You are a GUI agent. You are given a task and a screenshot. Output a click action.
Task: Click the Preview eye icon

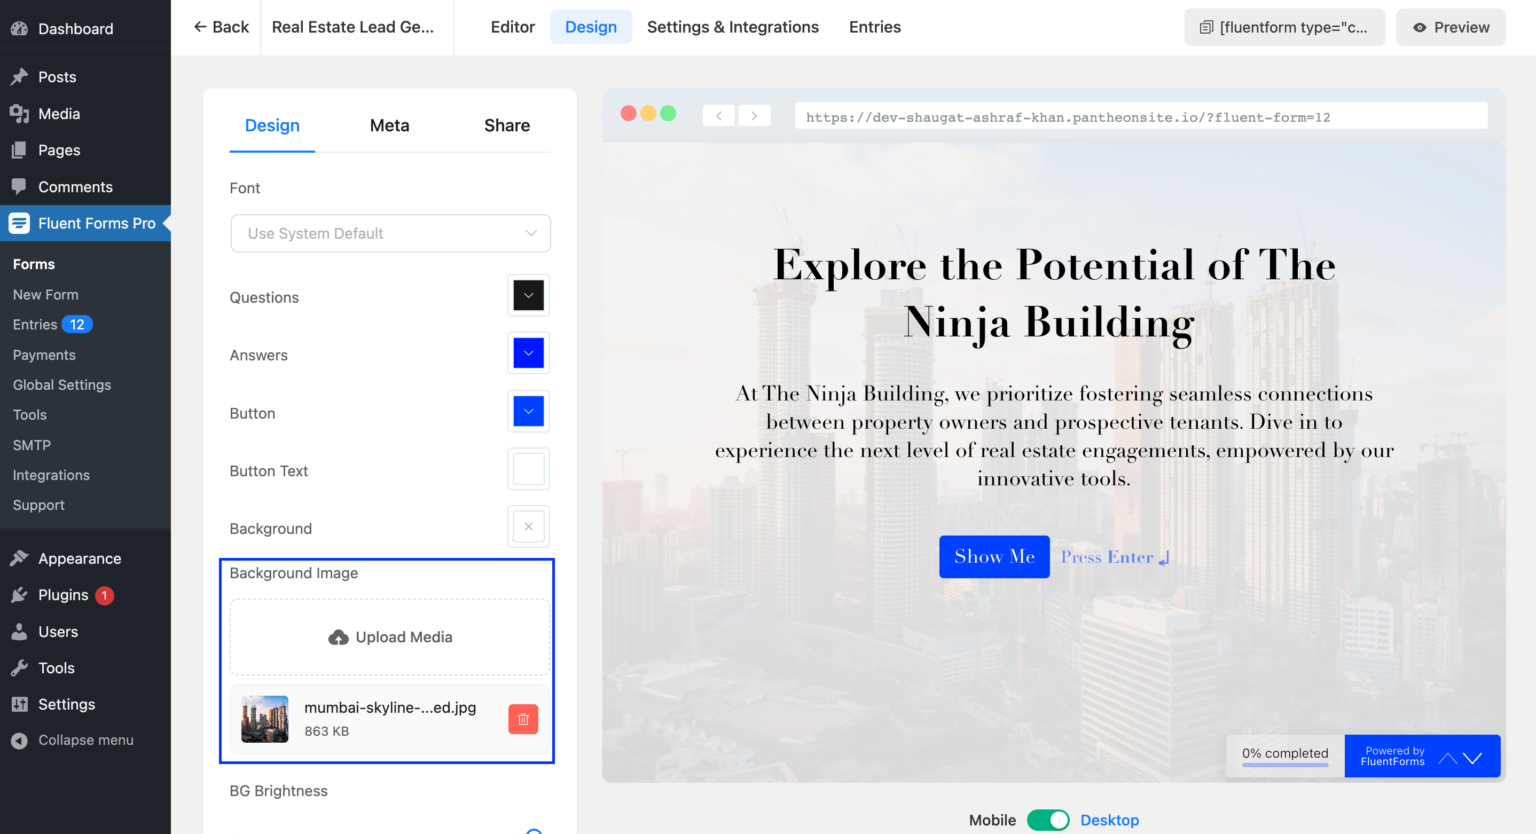coord(1421,27)
